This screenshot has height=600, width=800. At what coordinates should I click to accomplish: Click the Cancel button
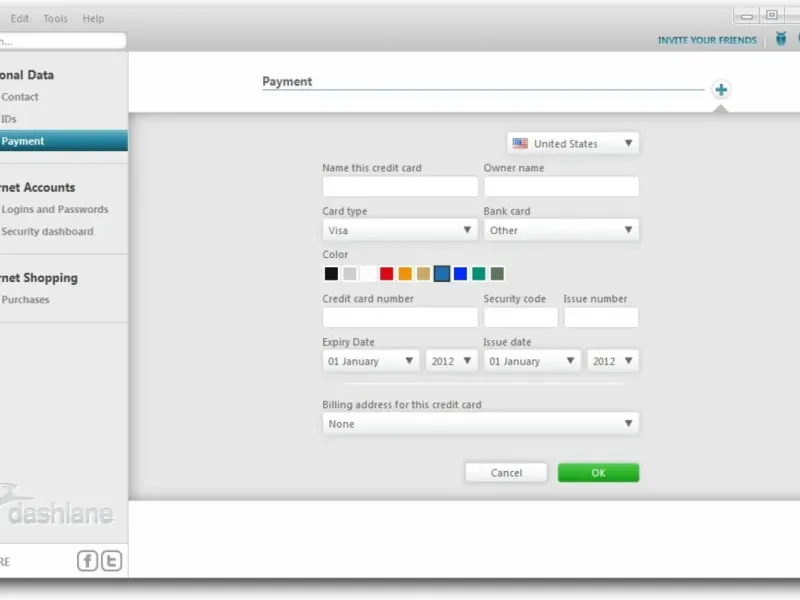pos(506,472)
